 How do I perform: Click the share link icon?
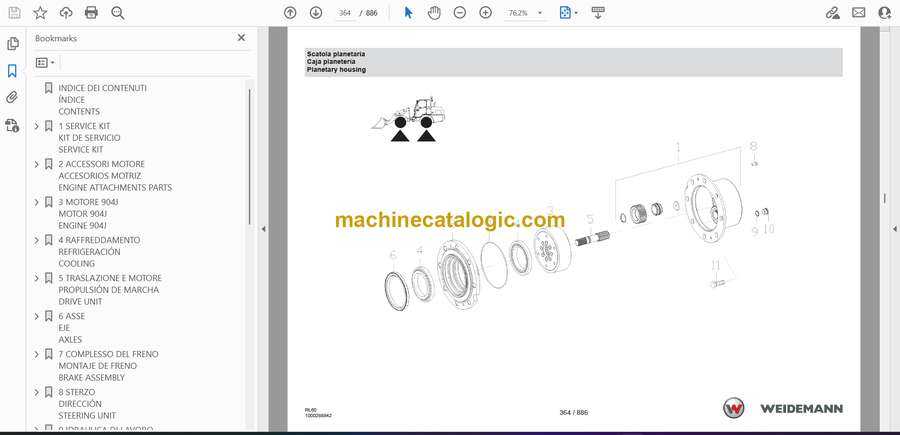pos(832,13)
